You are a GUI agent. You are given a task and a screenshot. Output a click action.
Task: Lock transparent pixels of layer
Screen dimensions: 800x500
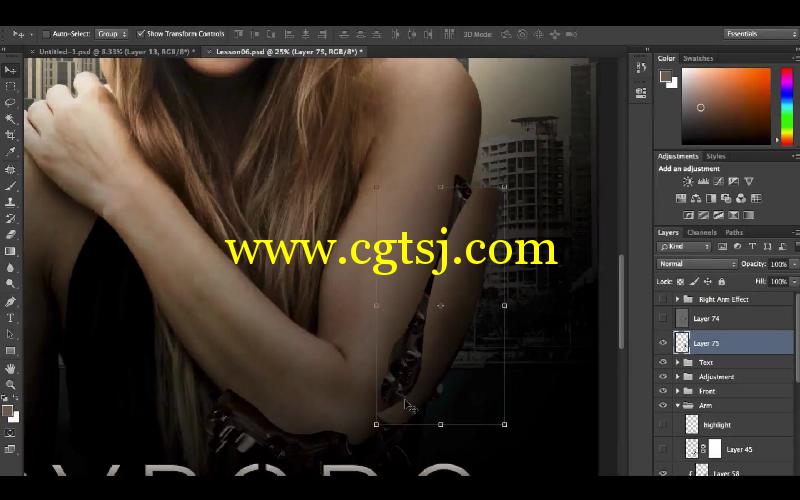coord(680,282)
